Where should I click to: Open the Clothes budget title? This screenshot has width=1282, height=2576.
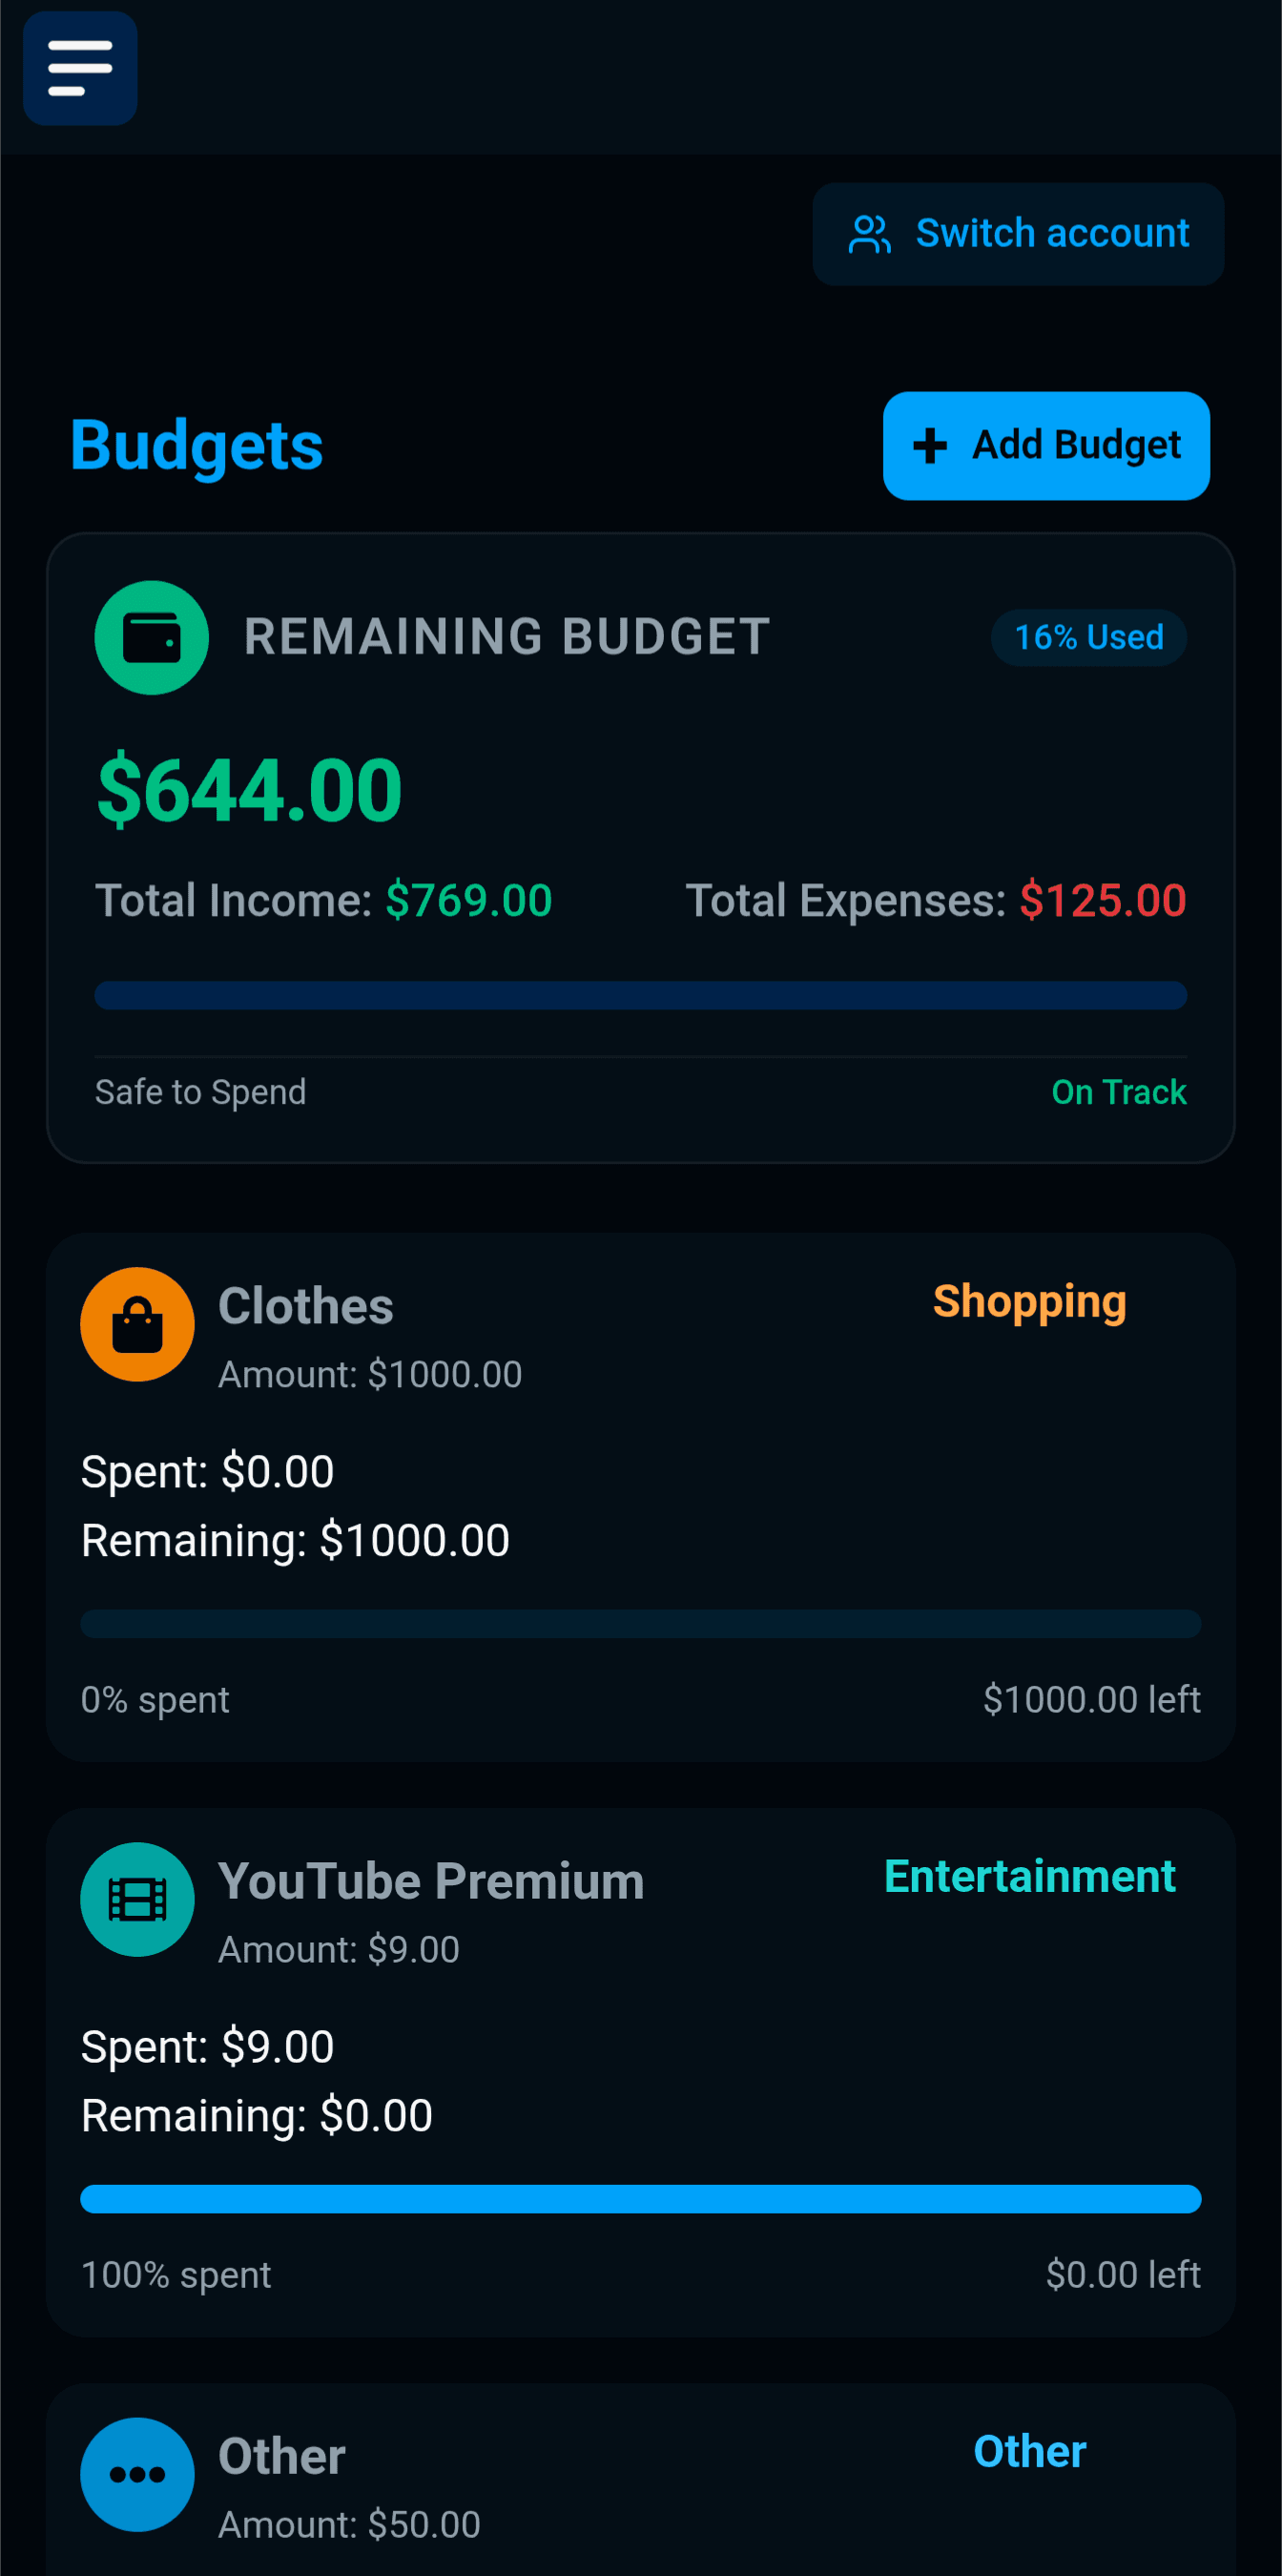(306, 1306)
